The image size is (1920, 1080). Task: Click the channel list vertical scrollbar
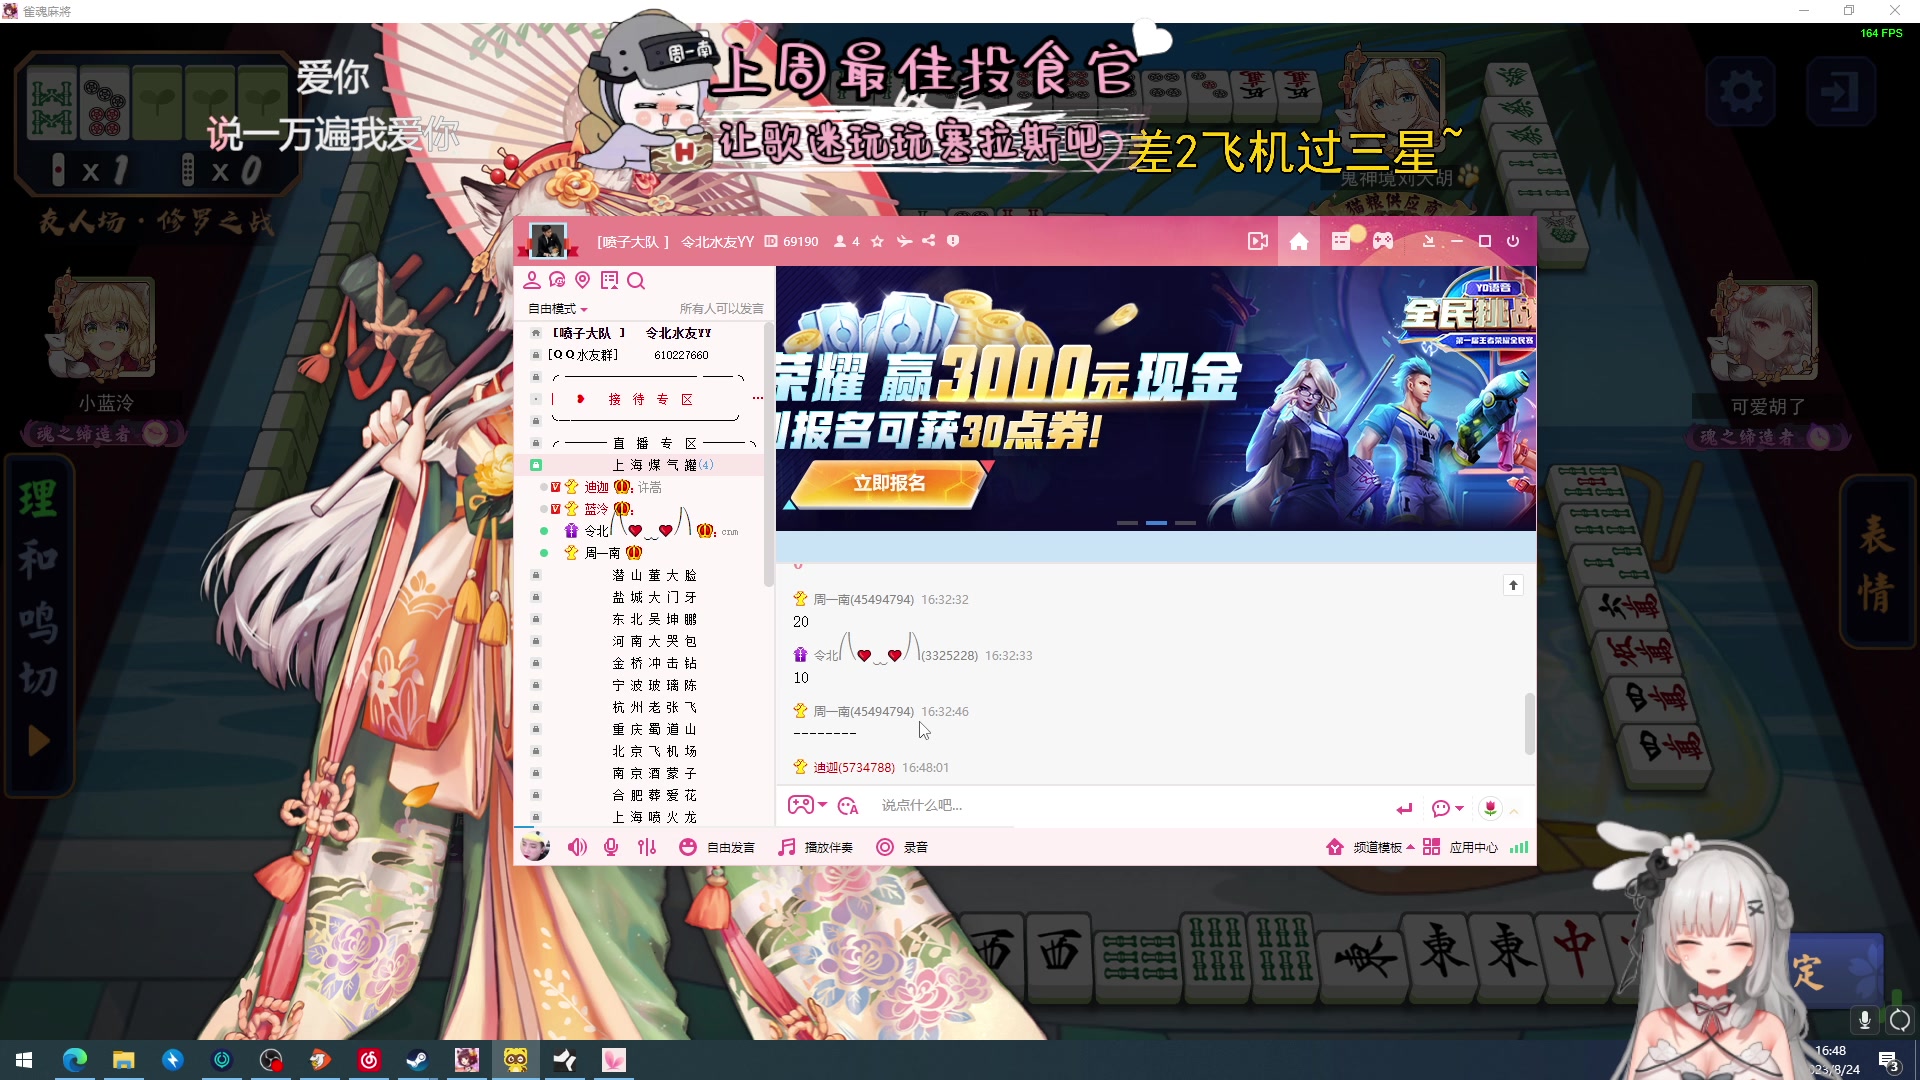(768, 455)
